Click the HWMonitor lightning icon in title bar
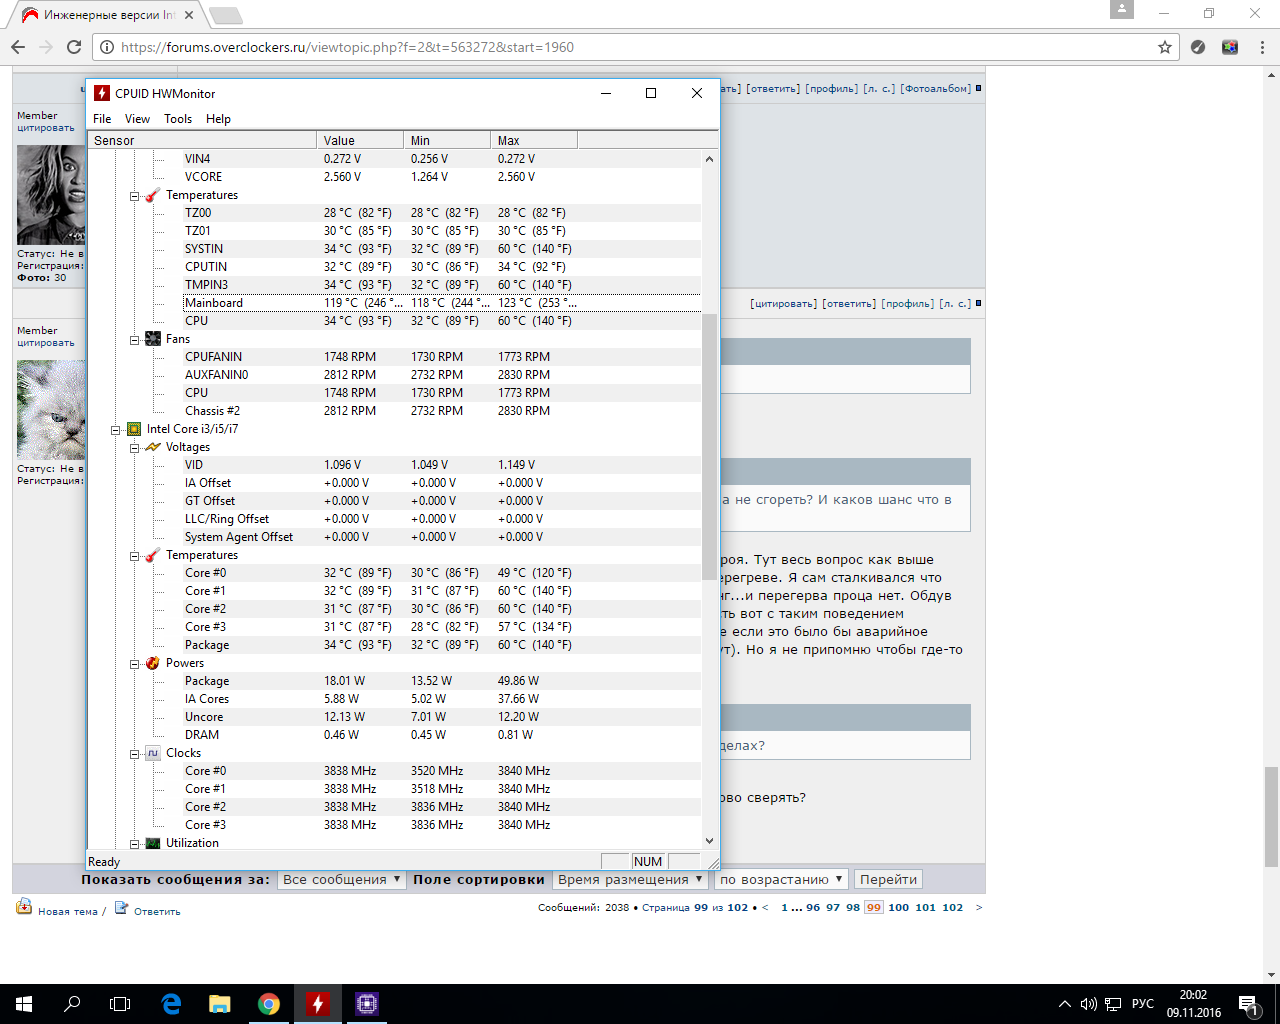The image size is (1280, 1024). (102, 93)
